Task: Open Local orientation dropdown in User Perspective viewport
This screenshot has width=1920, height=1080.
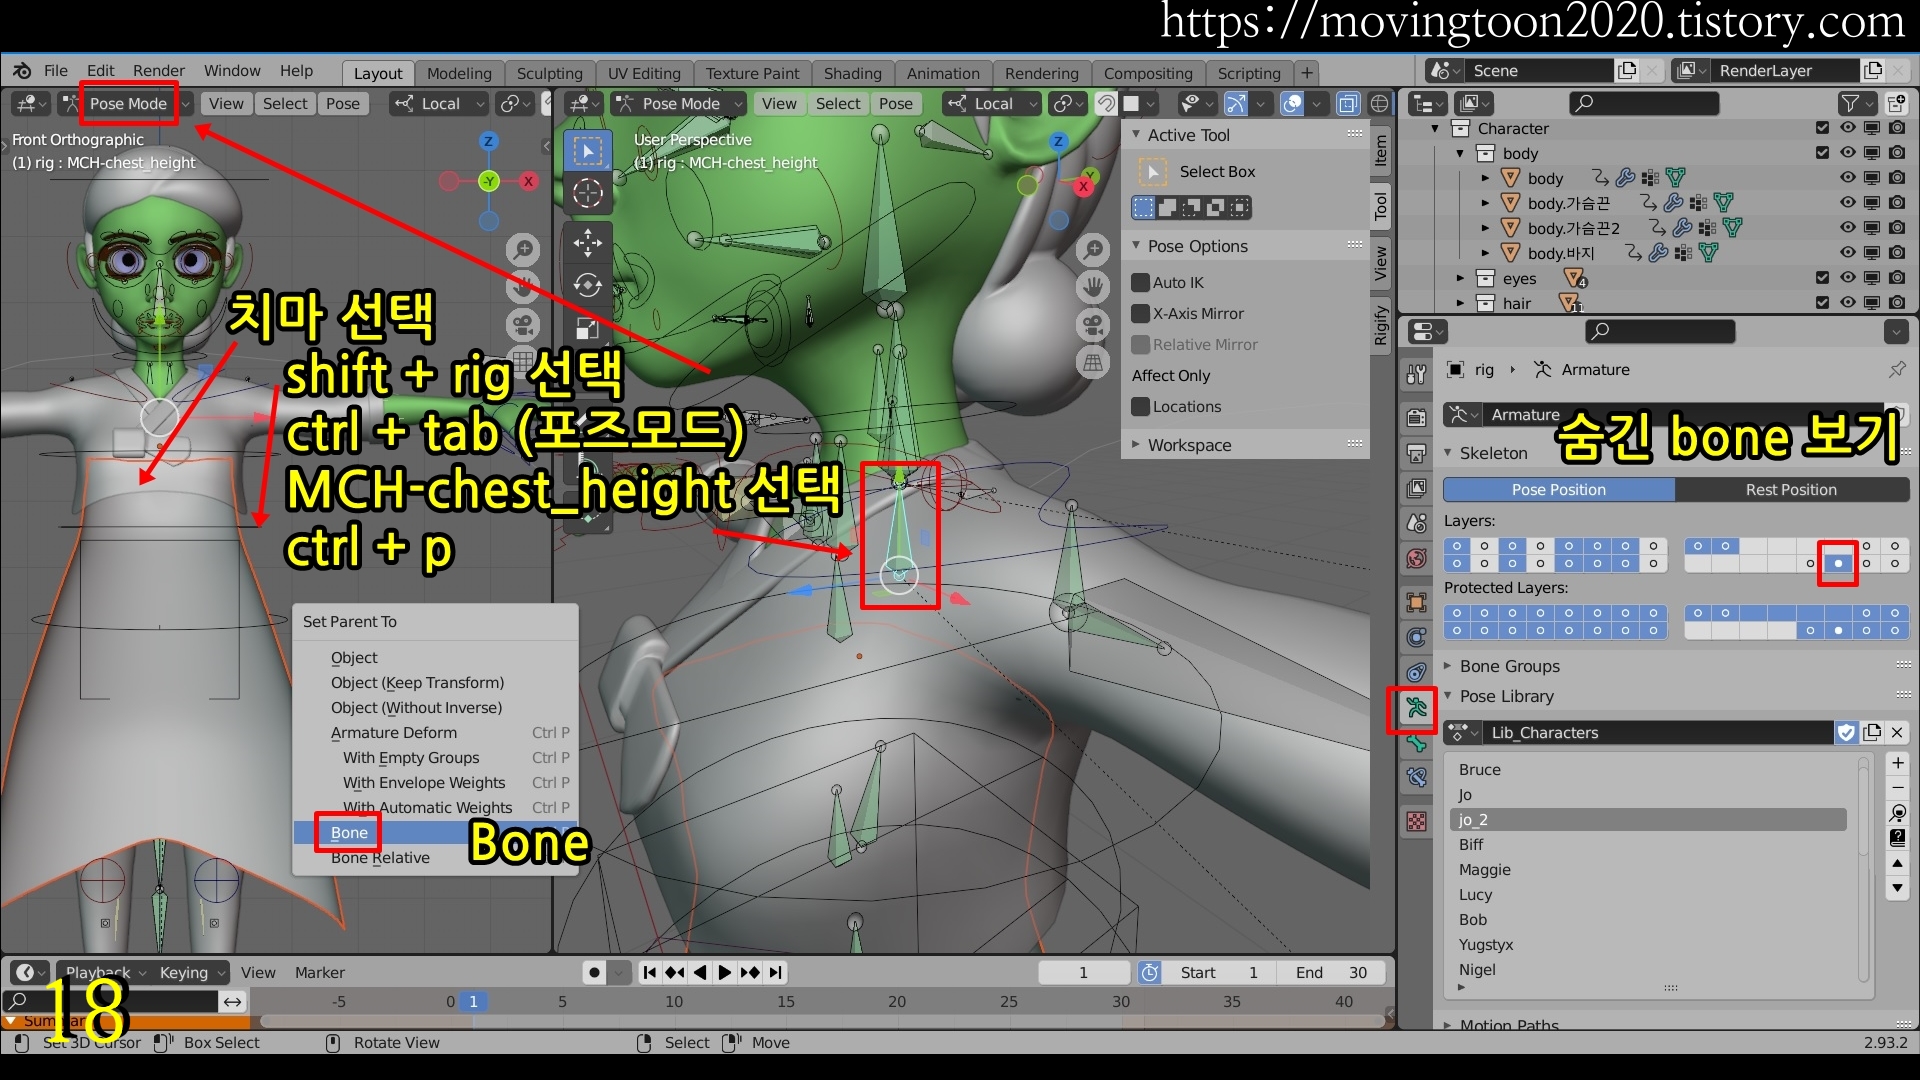Action: (x=992, y=103)
